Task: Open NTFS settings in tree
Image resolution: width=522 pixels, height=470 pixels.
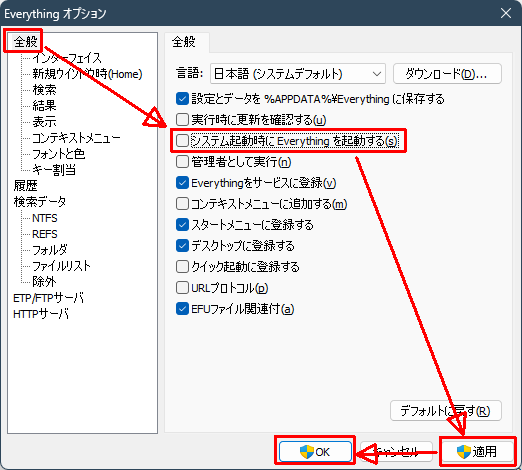Action: (45, 218)
